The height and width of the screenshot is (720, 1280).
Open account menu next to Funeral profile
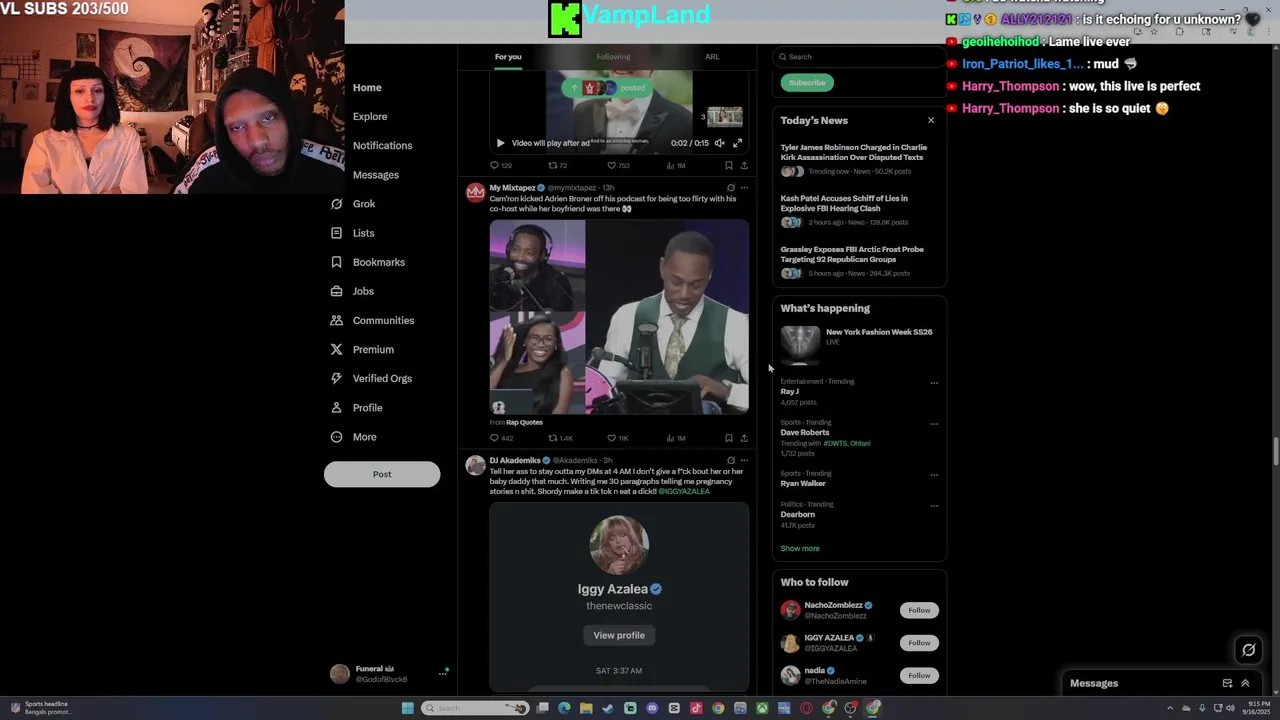[x=442, y=674]
